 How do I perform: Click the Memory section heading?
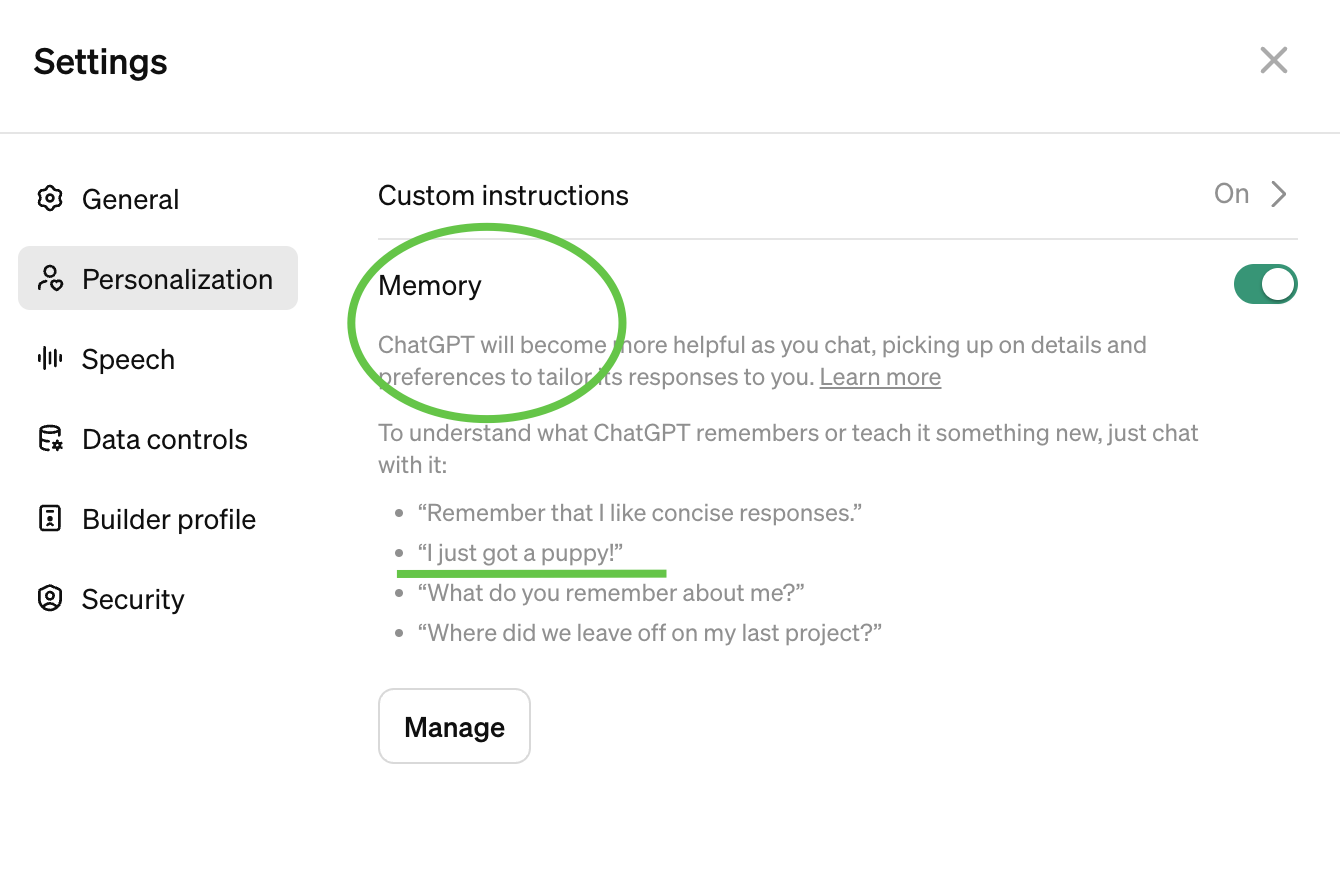tap(430, 286)
